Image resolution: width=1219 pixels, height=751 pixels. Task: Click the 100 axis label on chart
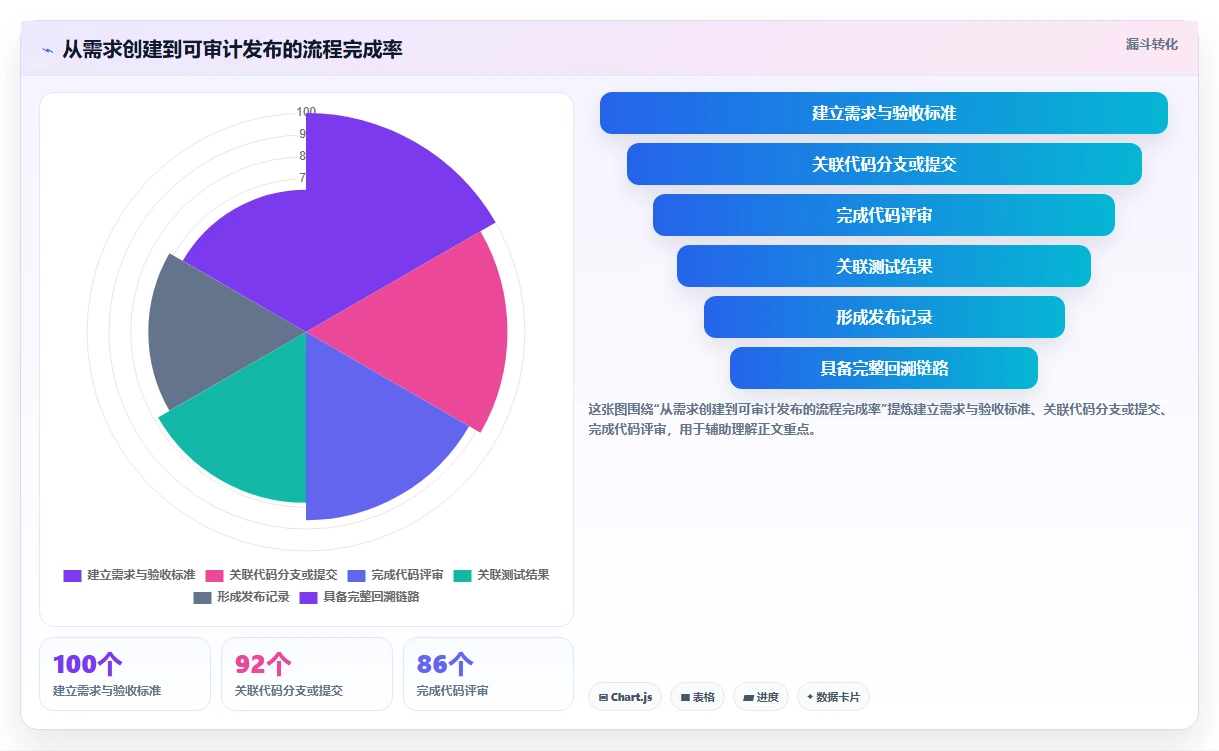(306, 112)
